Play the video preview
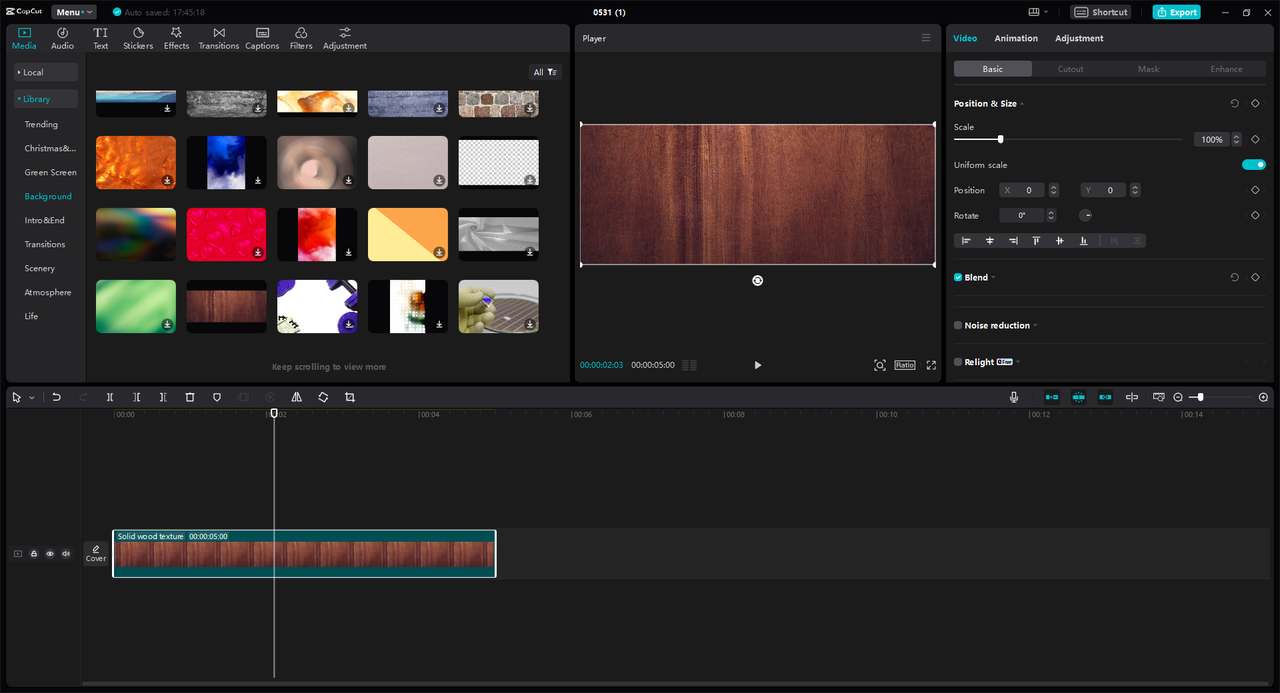The width and height of the screenshot is (1280, 693). point(758,365)
